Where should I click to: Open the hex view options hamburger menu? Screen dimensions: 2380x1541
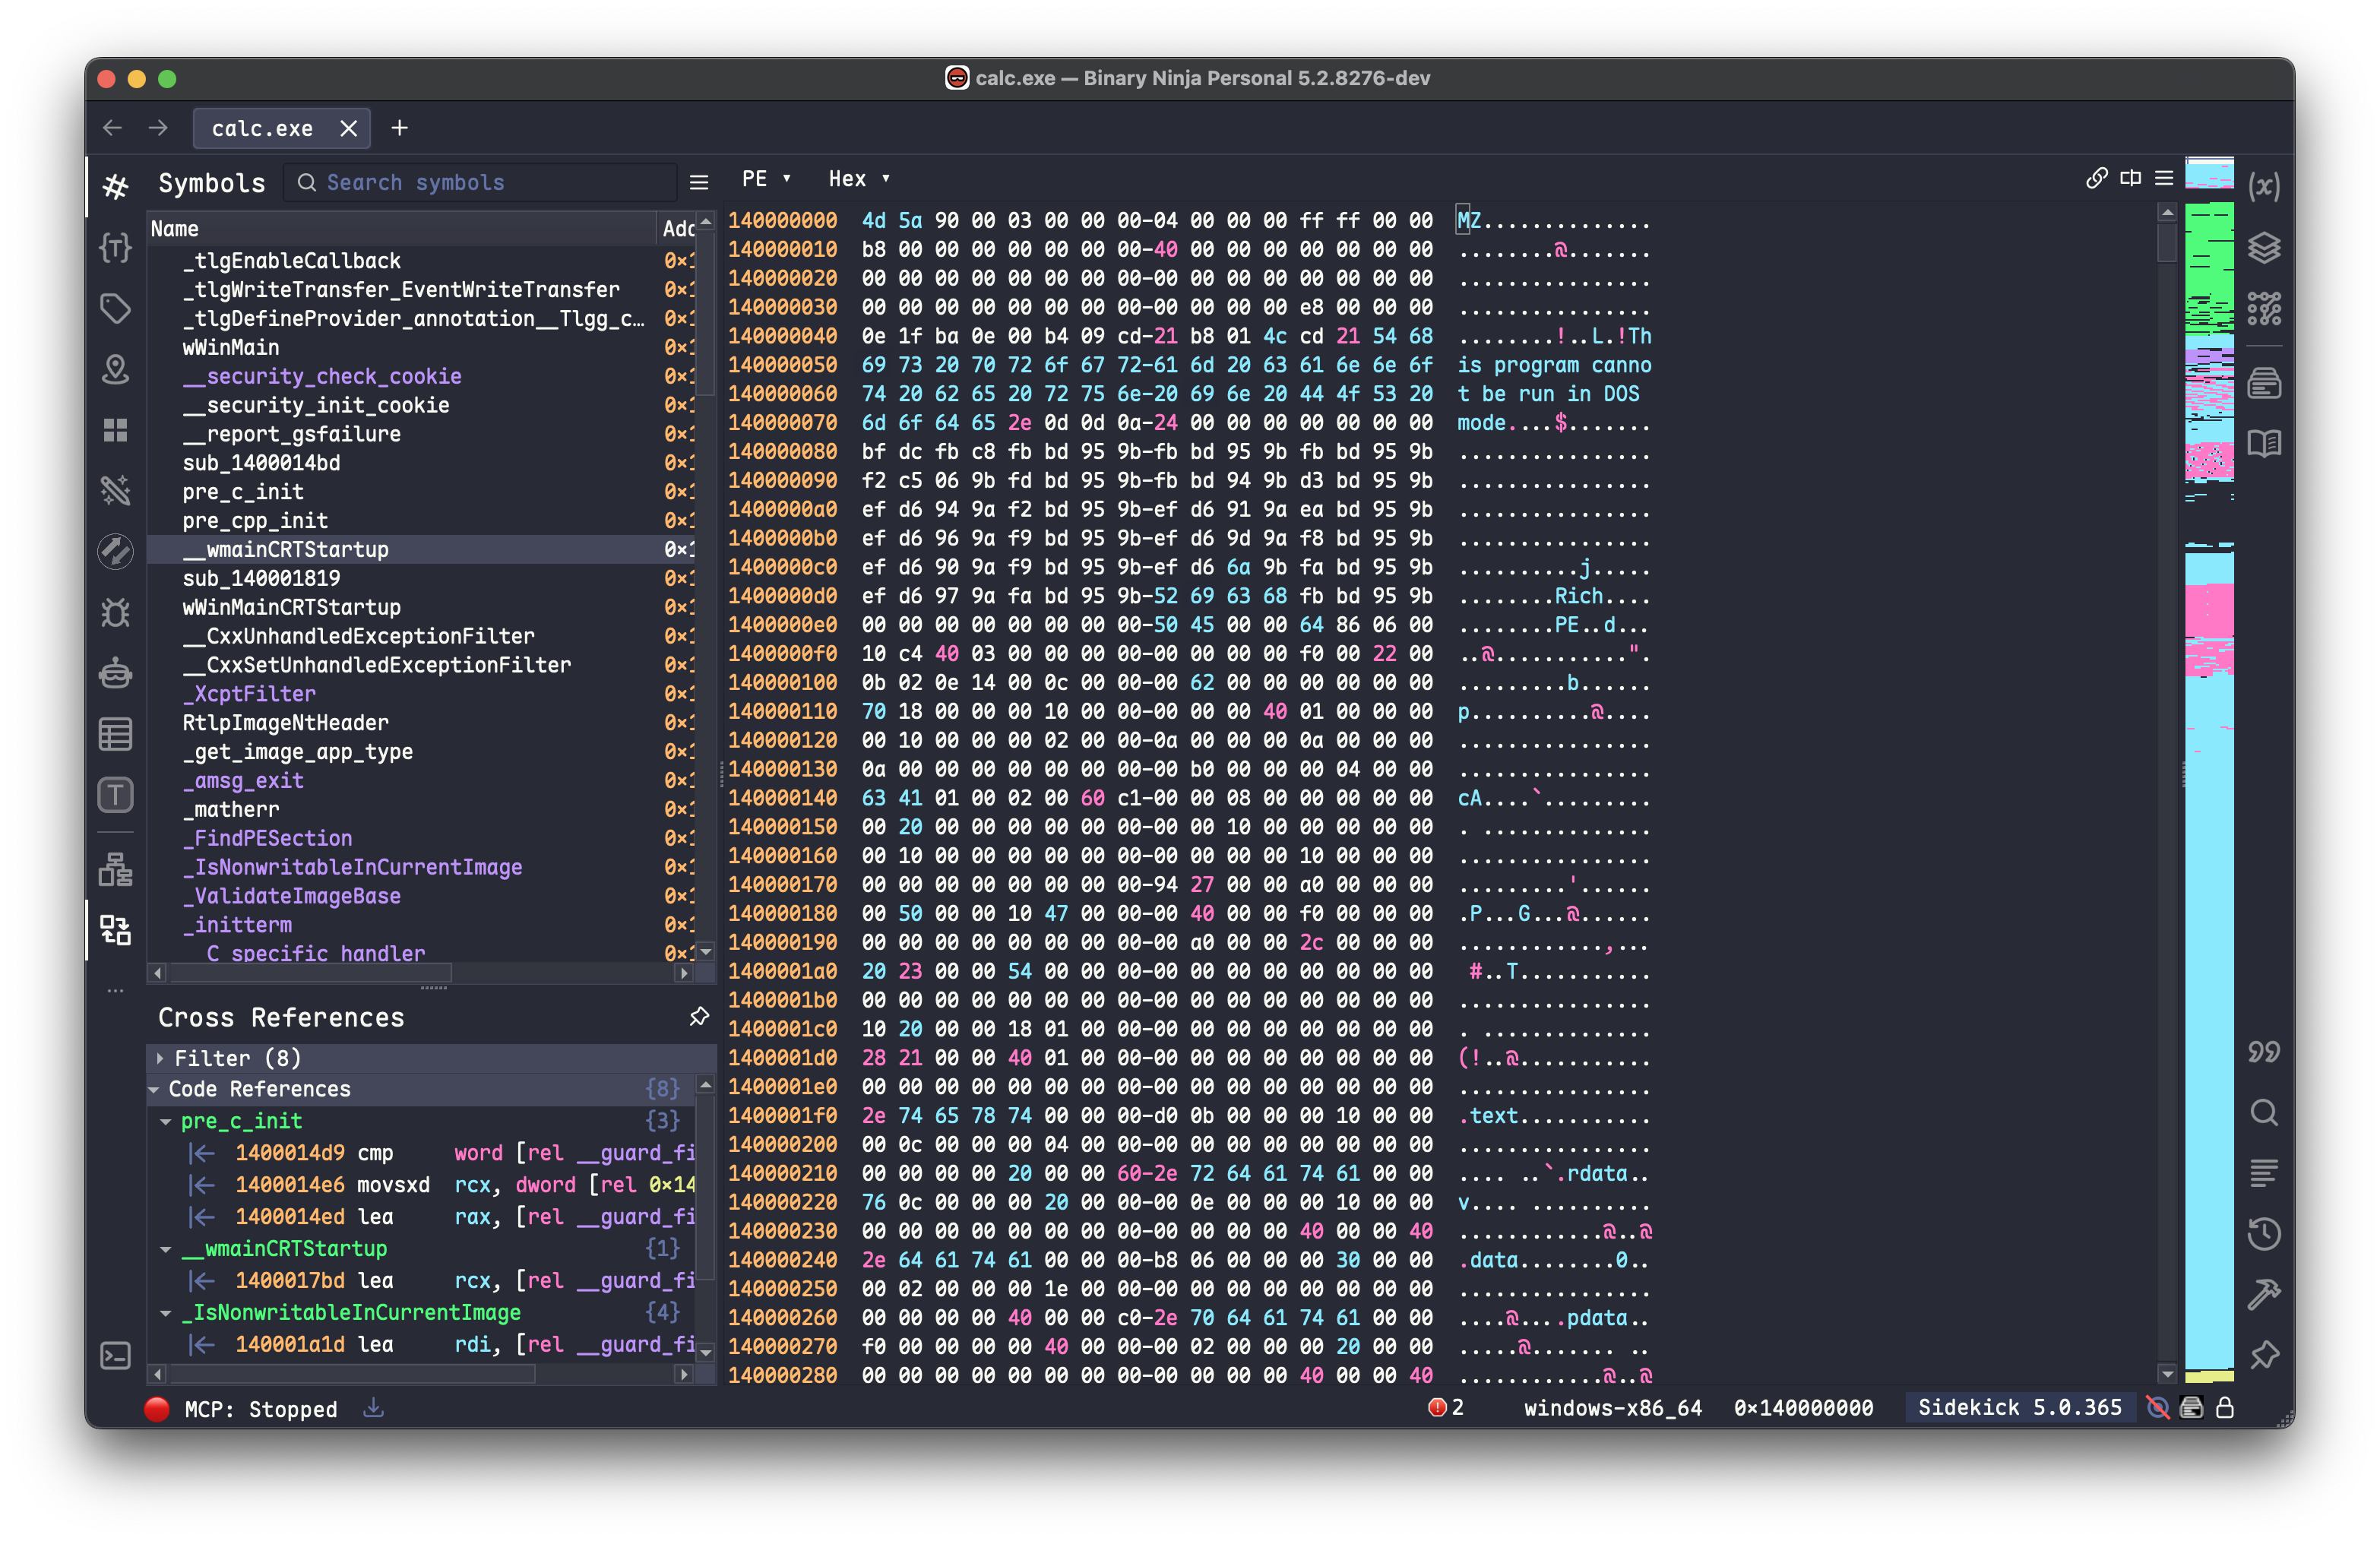click(2164, 178)
